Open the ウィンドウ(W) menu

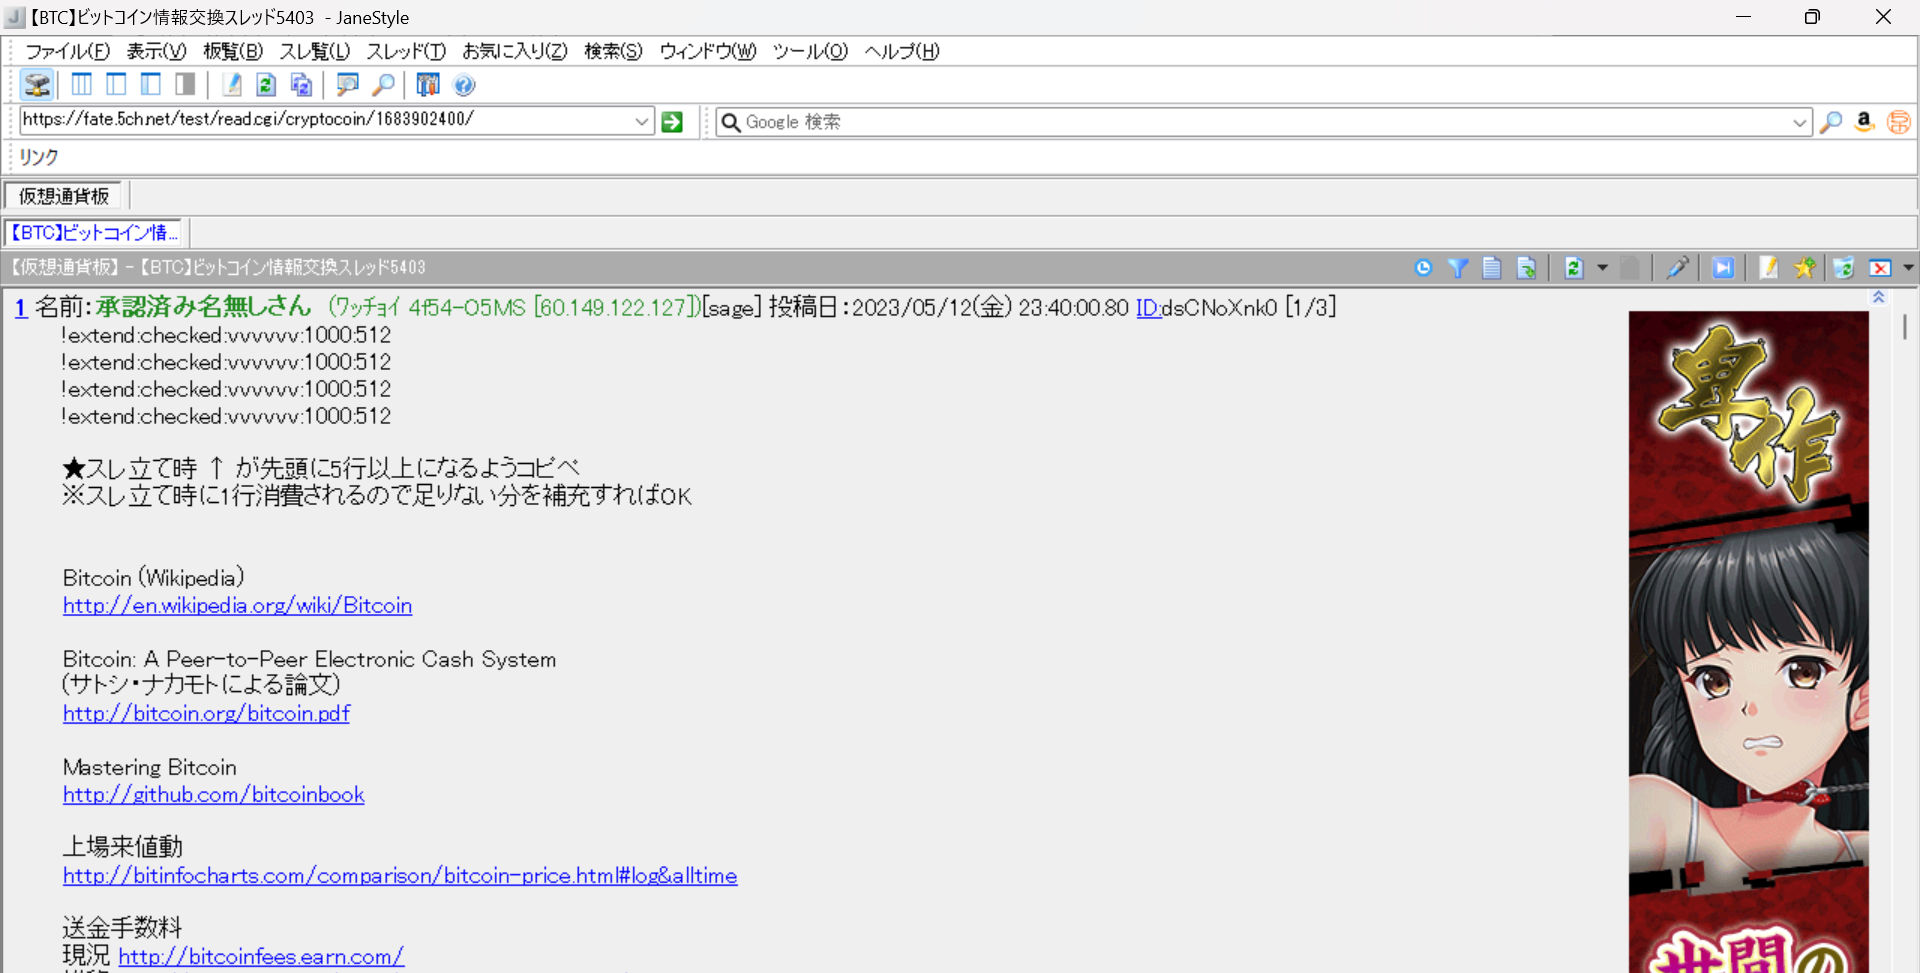(708, 51)
